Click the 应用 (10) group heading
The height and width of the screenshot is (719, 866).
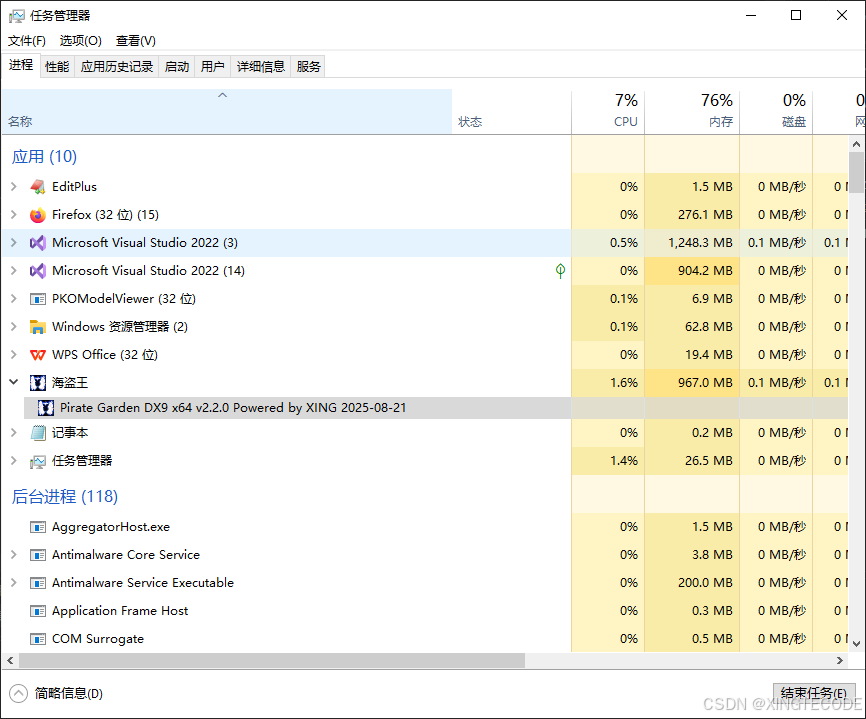click(44, 157)
